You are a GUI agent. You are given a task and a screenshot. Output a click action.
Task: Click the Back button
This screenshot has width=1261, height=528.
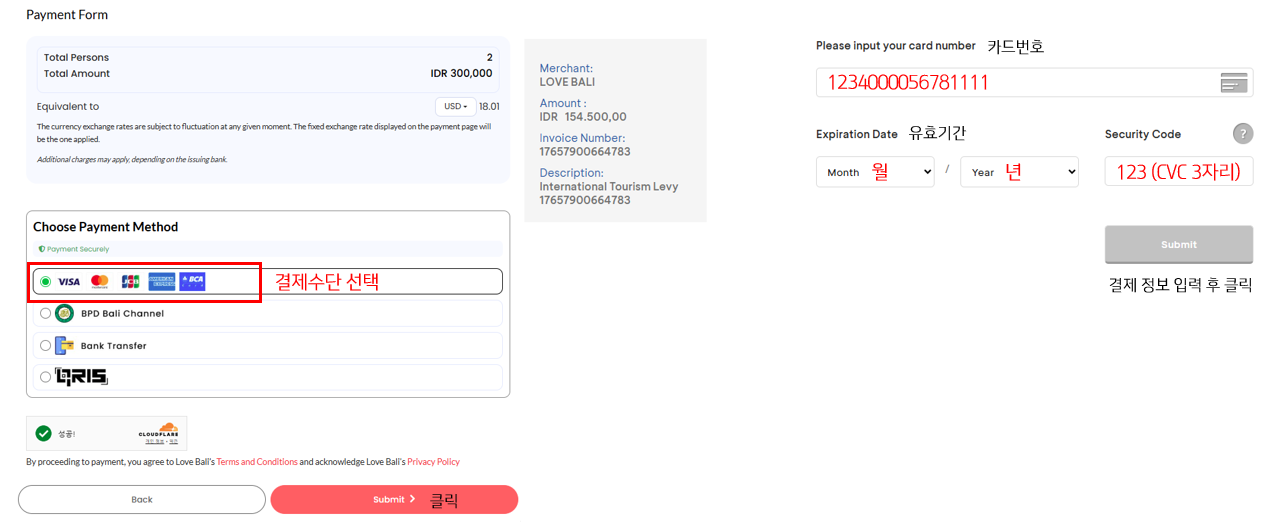[142, 499]
